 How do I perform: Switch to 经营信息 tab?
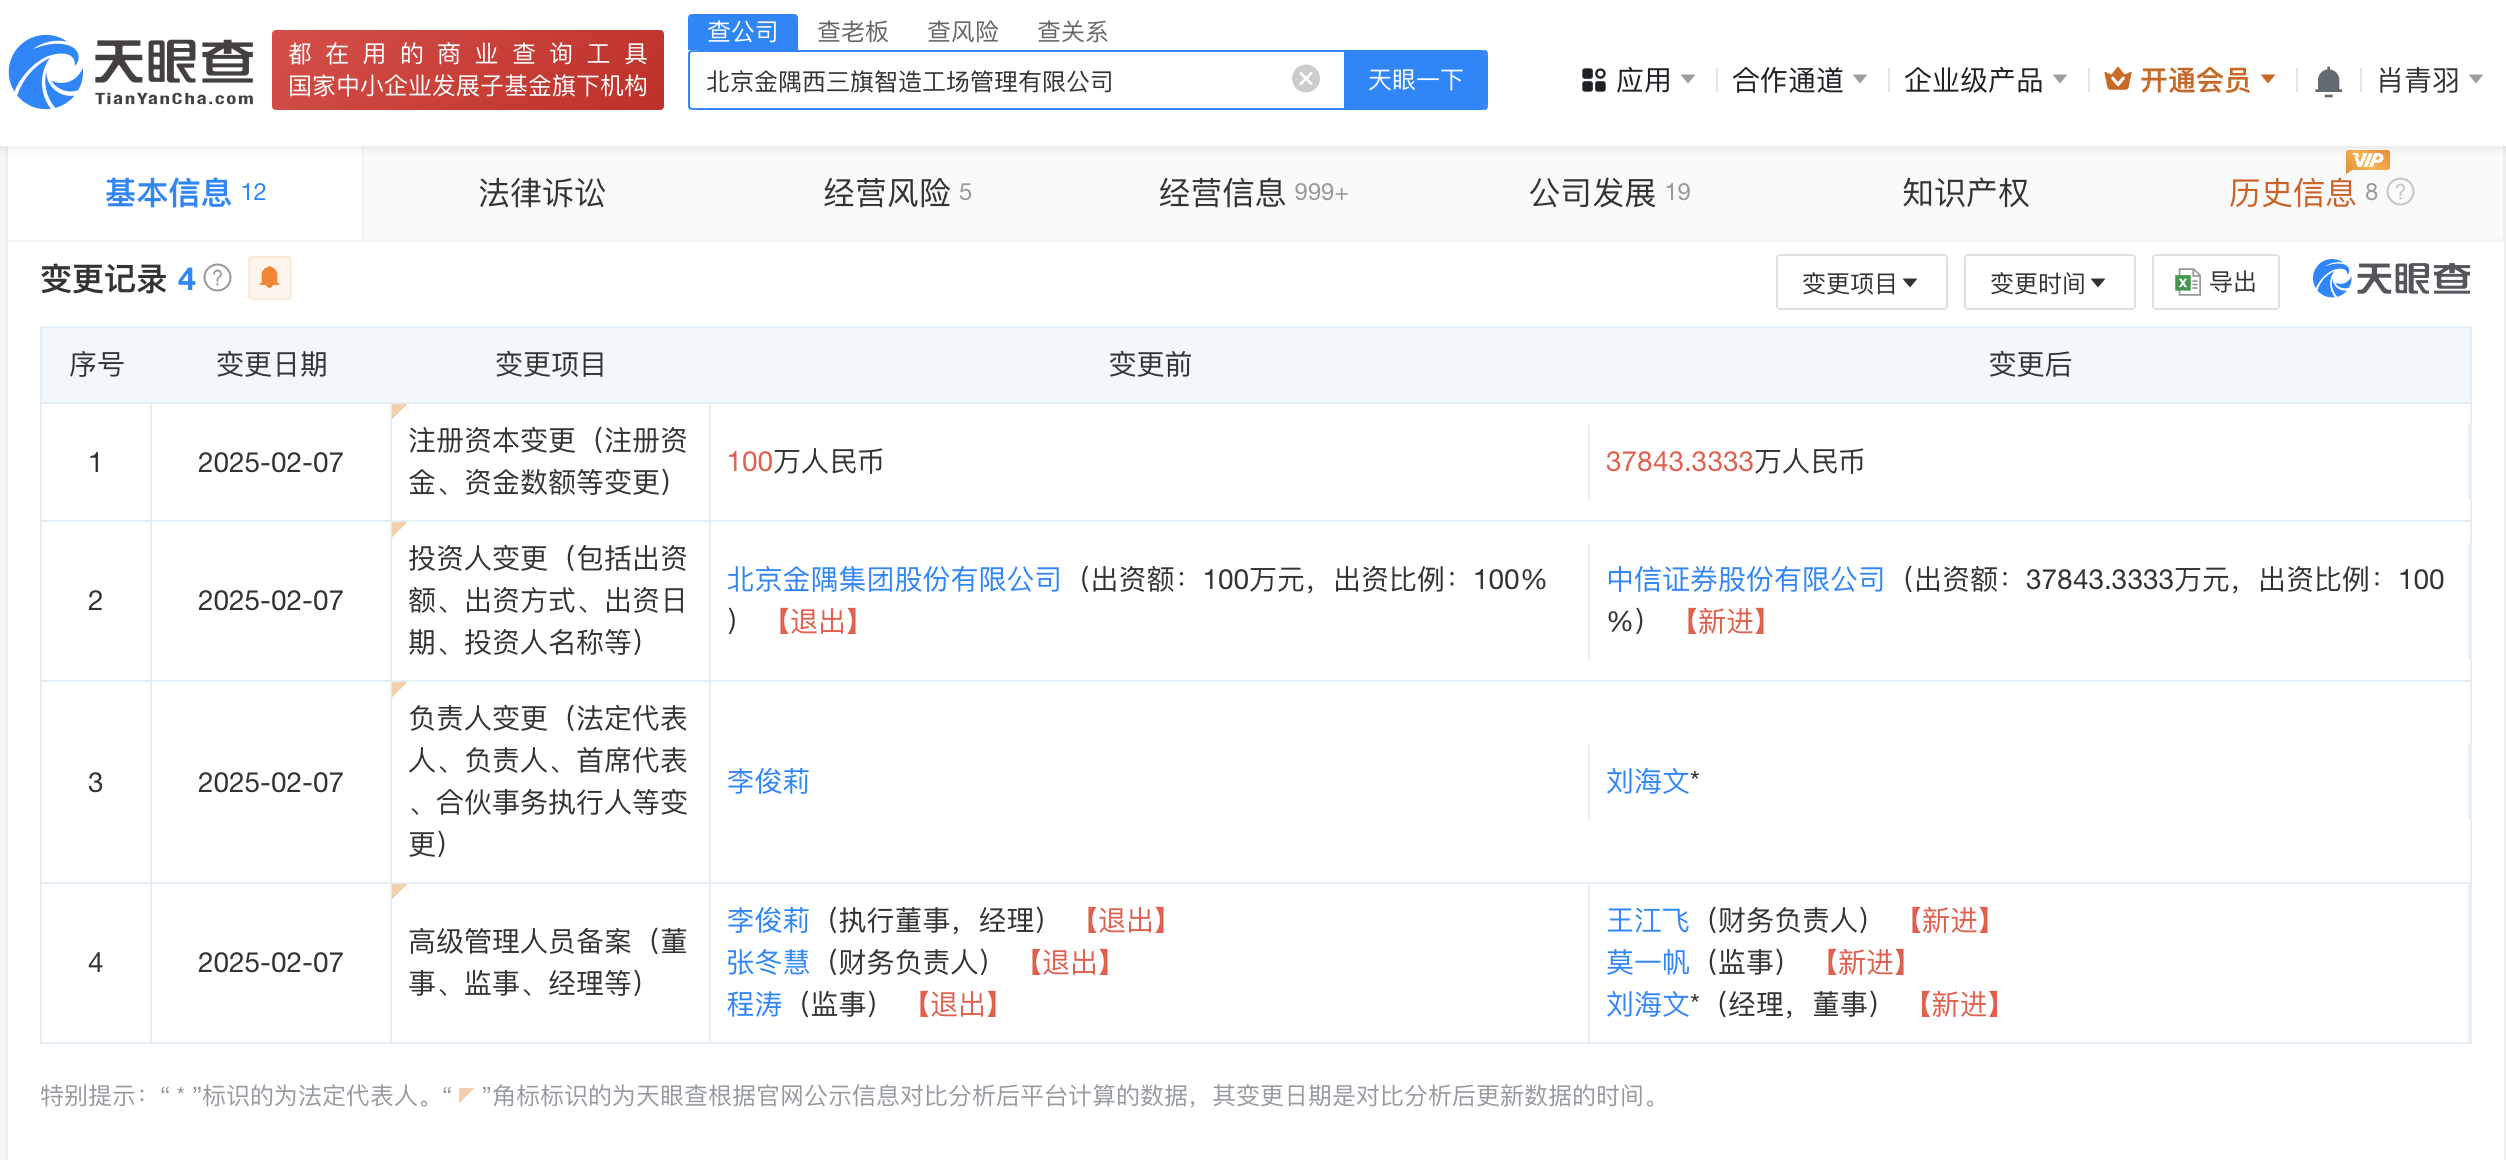(x=1253, y=193)
